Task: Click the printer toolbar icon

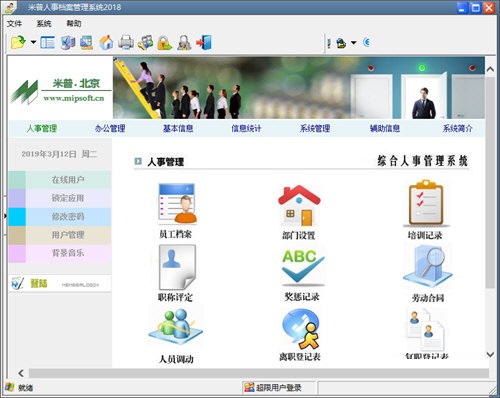Action: (x=126, y=43)
